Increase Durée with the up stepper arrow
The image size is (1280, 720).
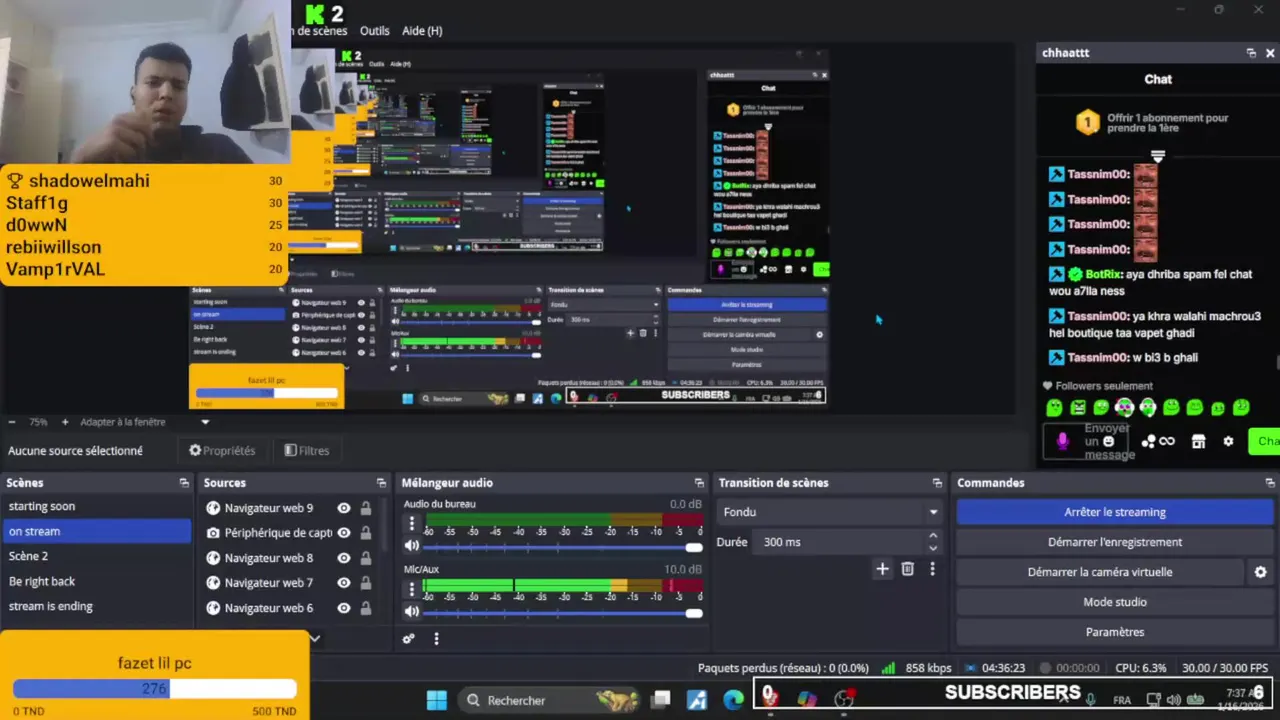click(933, 536)
